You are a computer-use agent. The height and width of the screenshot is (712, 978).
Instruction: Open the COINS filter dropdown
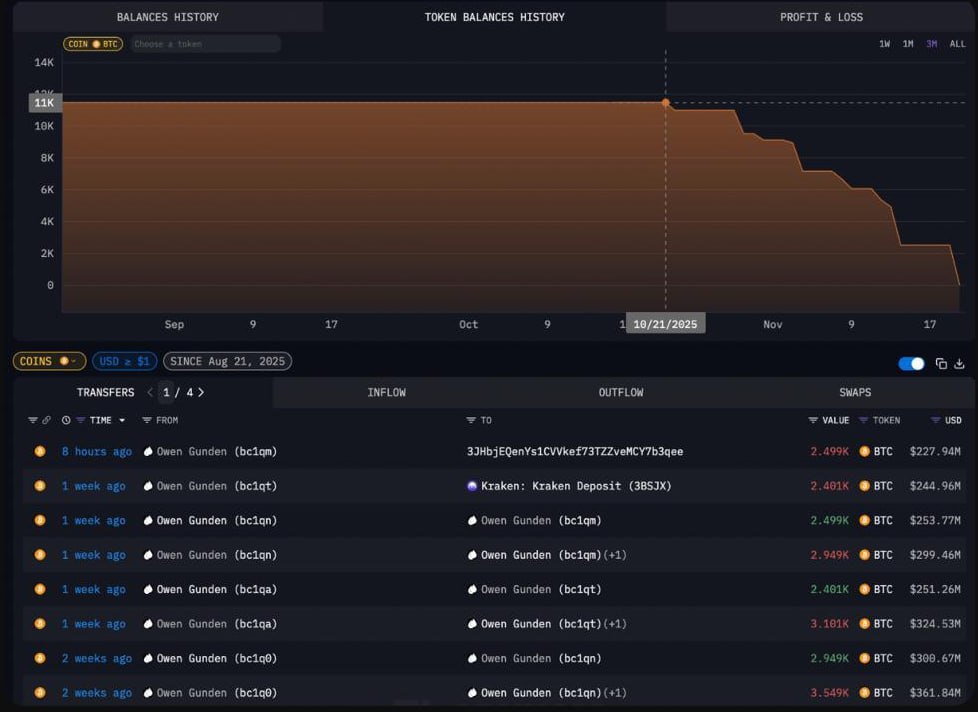[x=48, y=361]
